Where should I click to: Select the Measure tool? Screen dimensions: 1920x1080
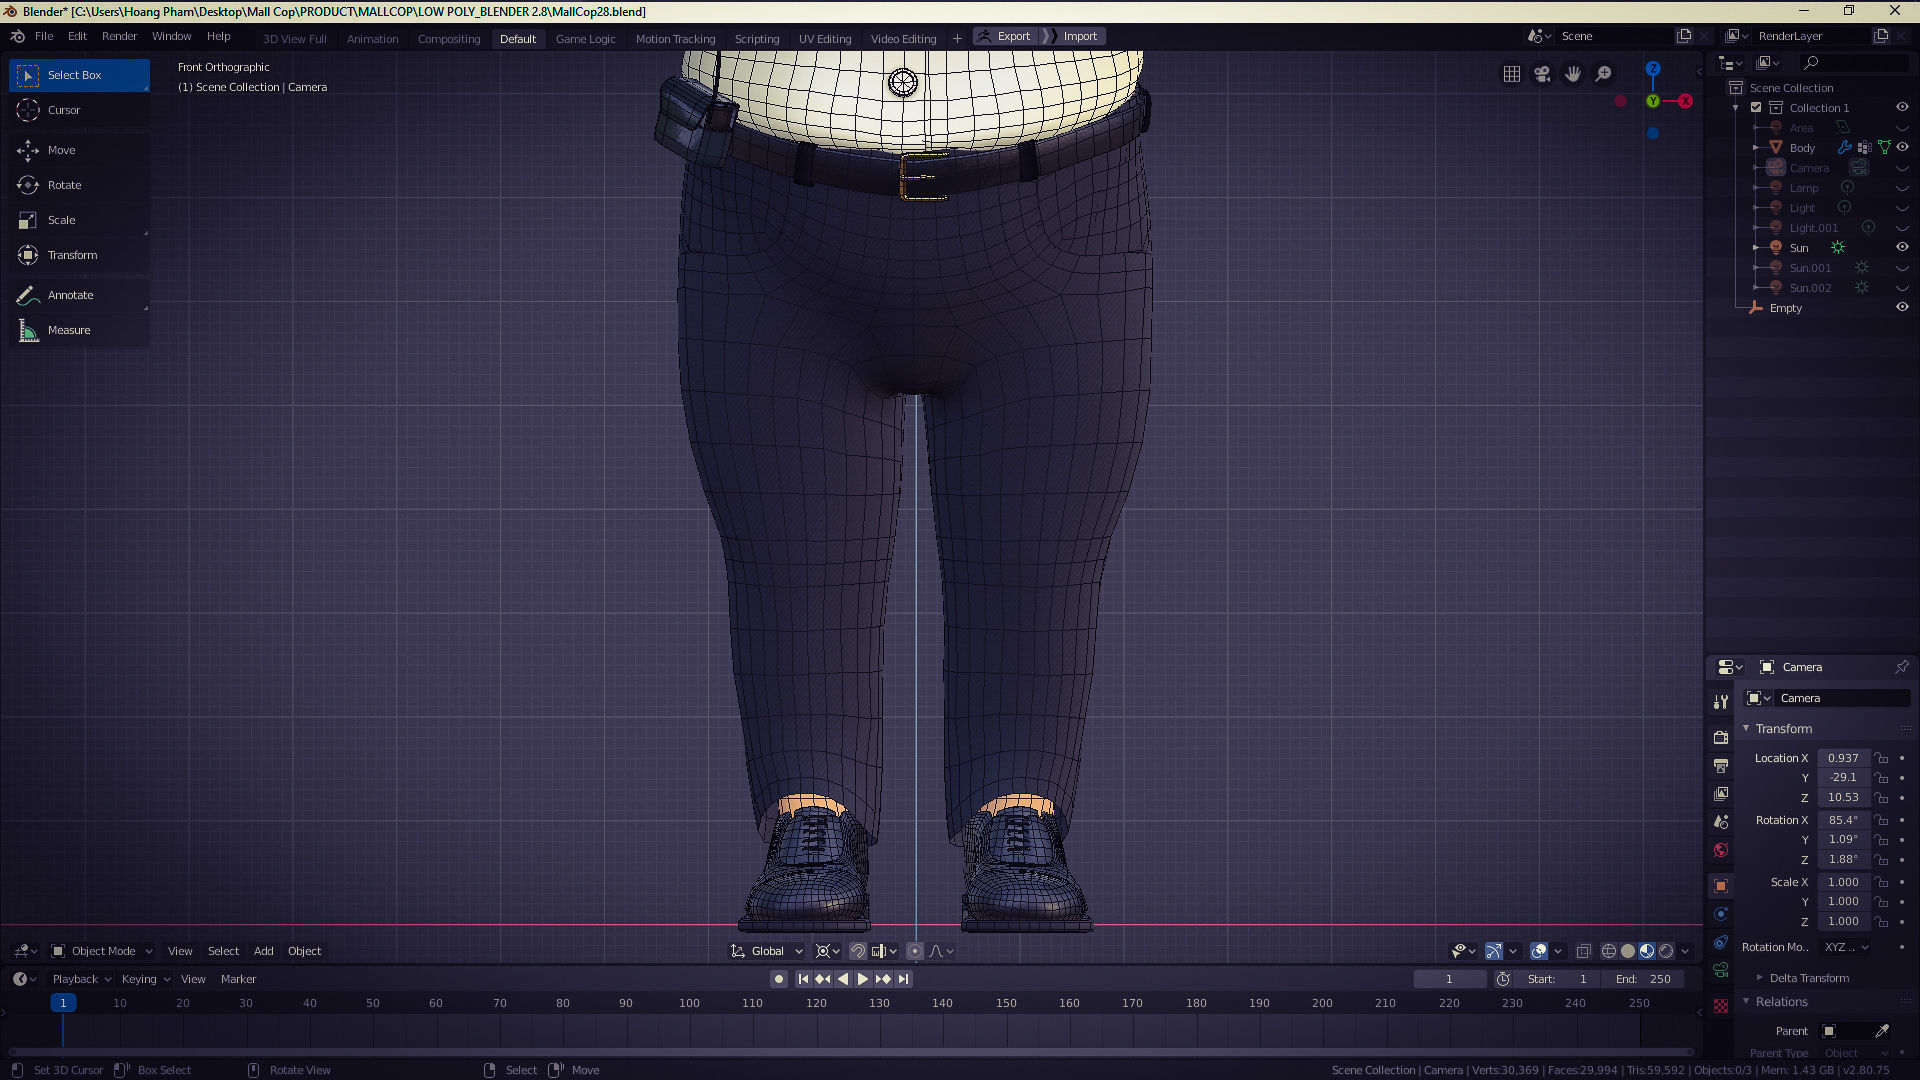pos(68,330)
